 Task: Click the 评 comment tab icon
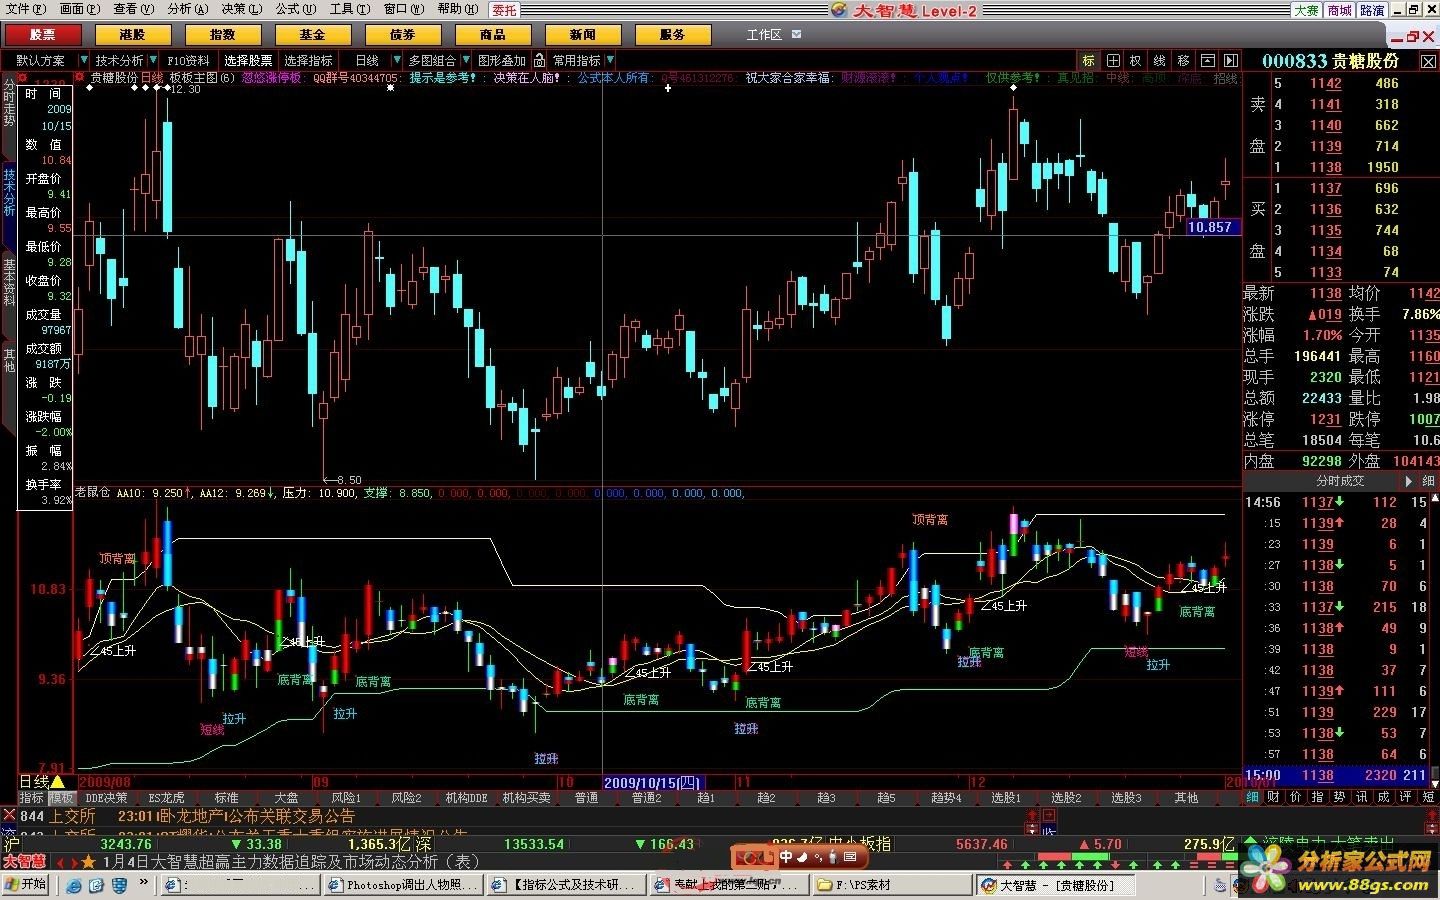pos(1405,797)
